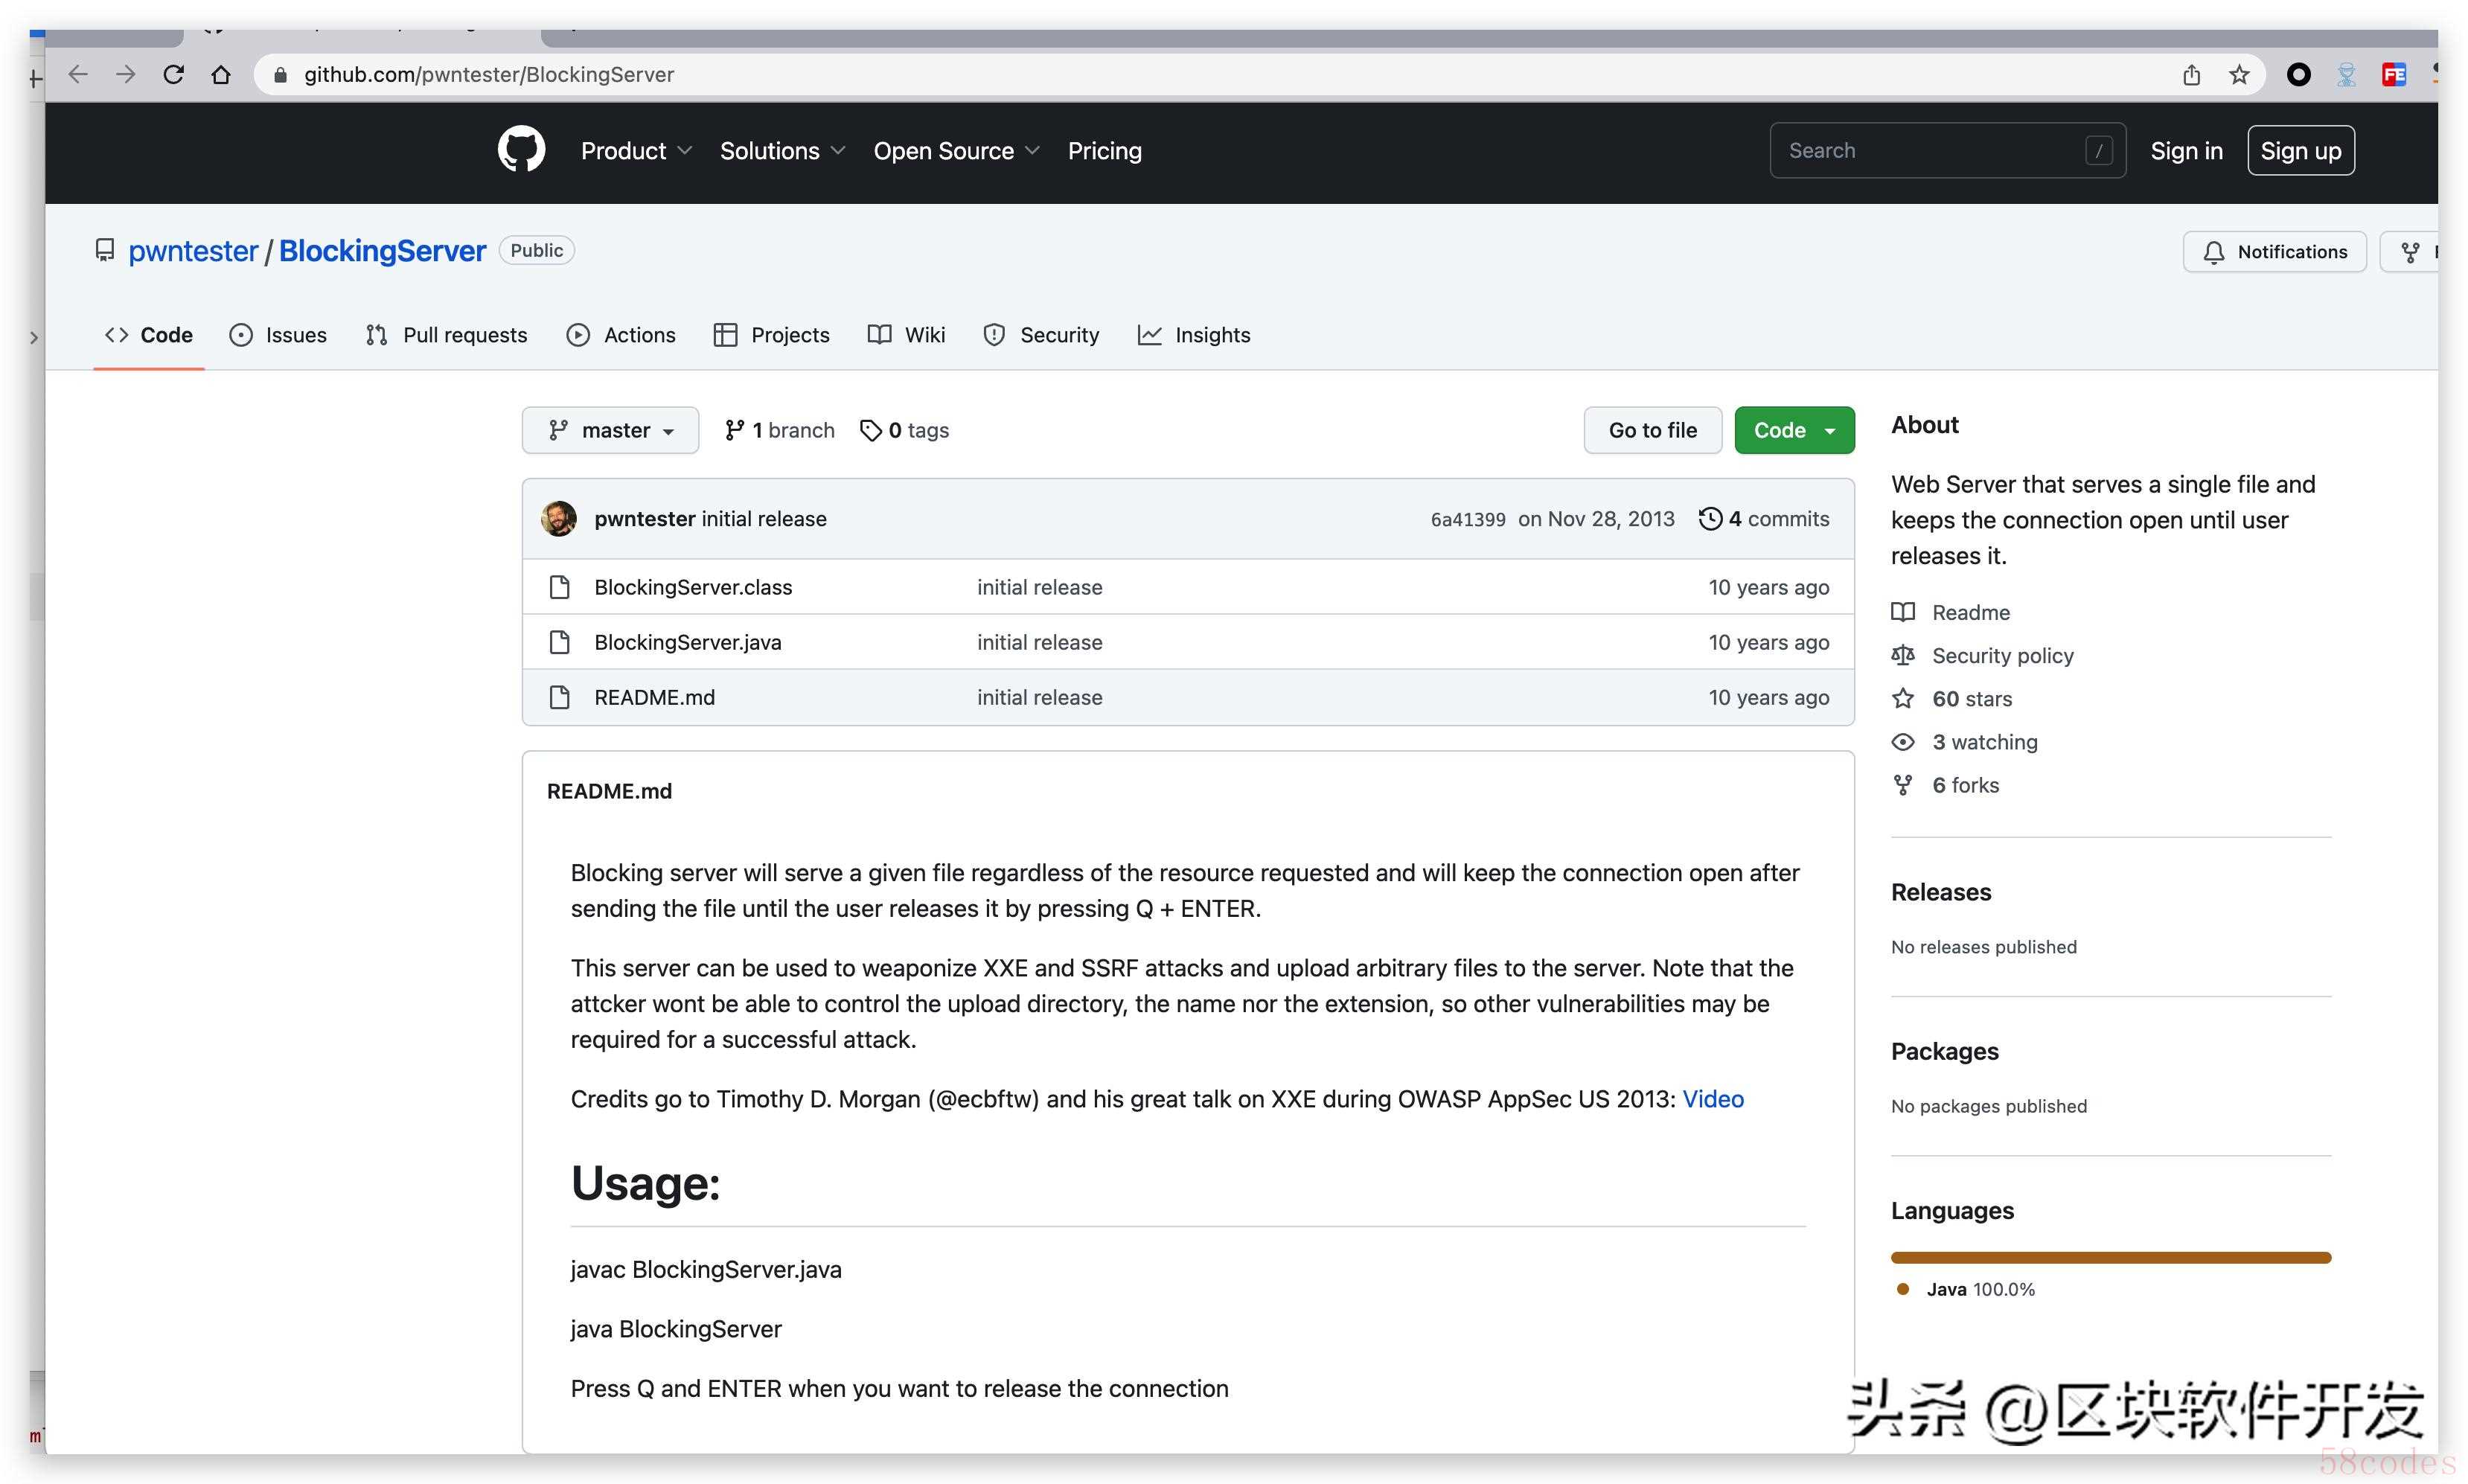The height and width of the screenshot is (1484, 2468).
Task: Switch to the Issues tab
Action: click(278, 335)
